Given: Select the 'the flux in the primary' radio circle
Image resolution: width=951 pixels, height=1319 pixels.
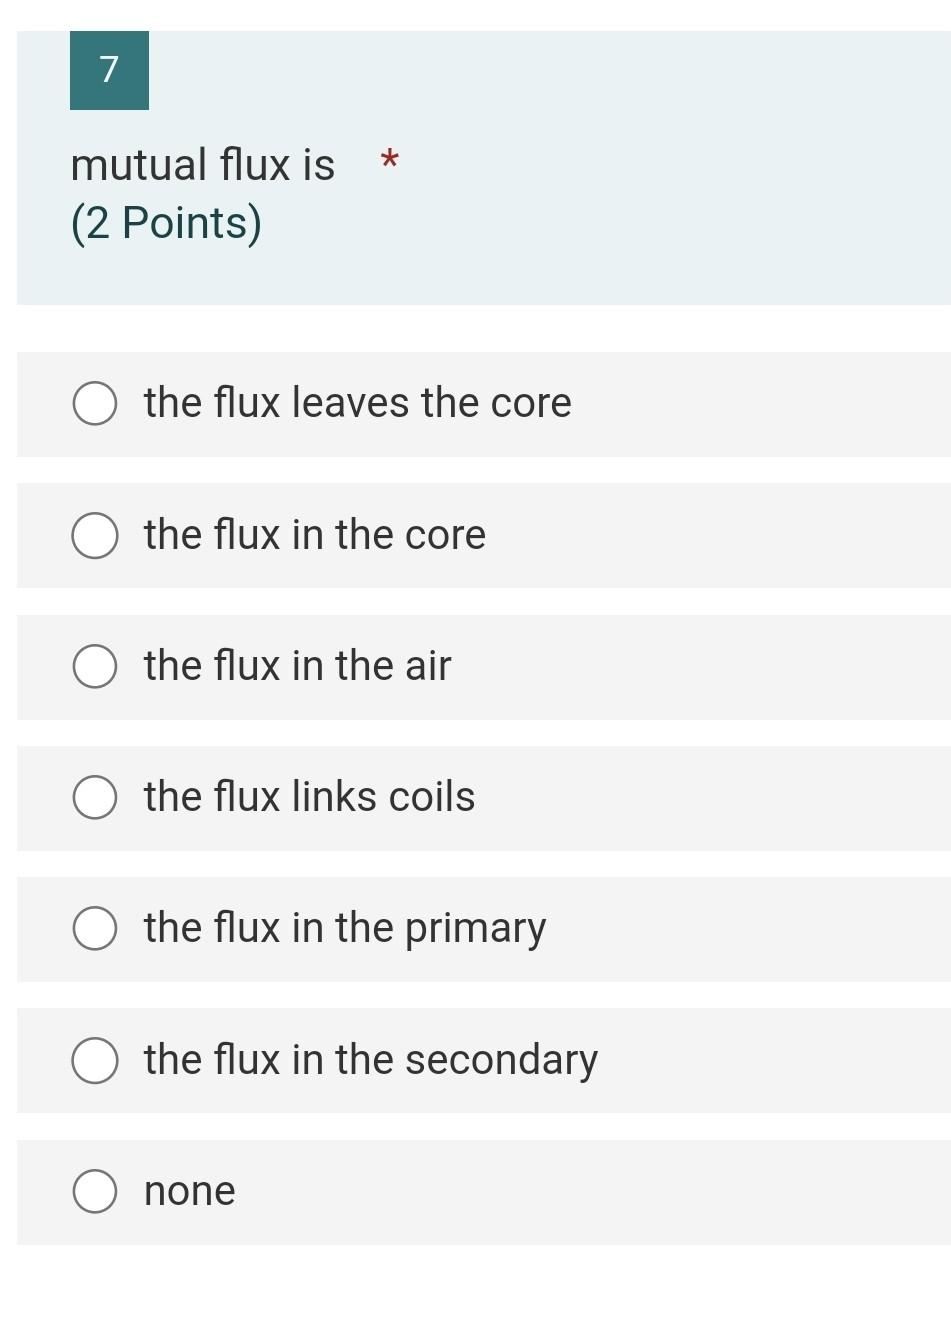Looking at the screenshot, I should point(95,928).
